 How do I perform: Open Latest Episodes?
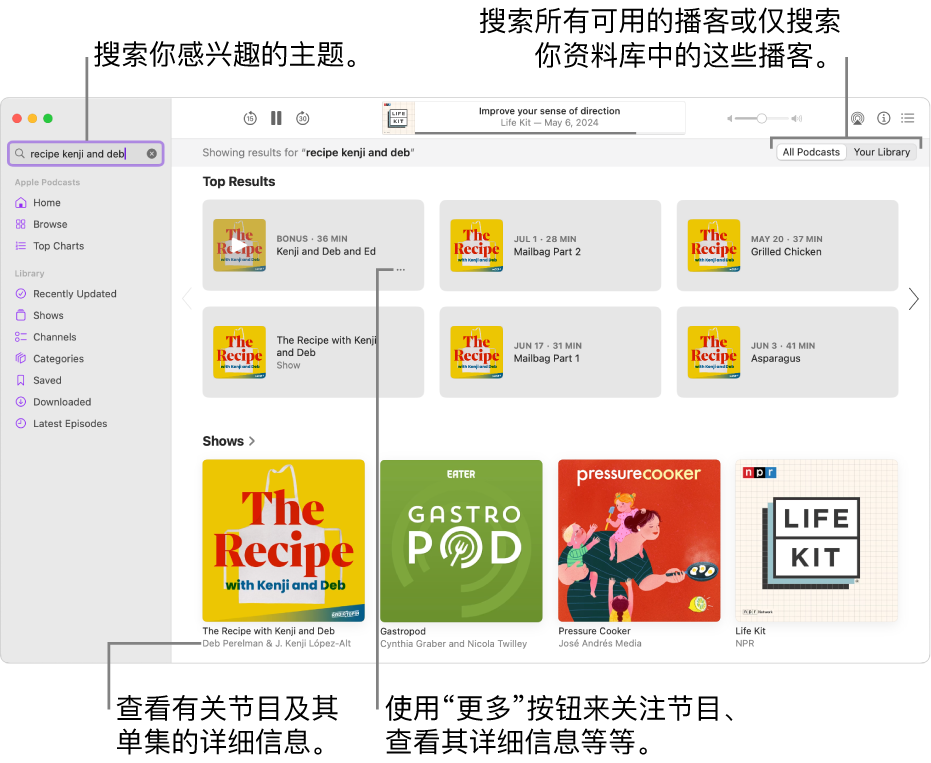[x=70, y=424]
